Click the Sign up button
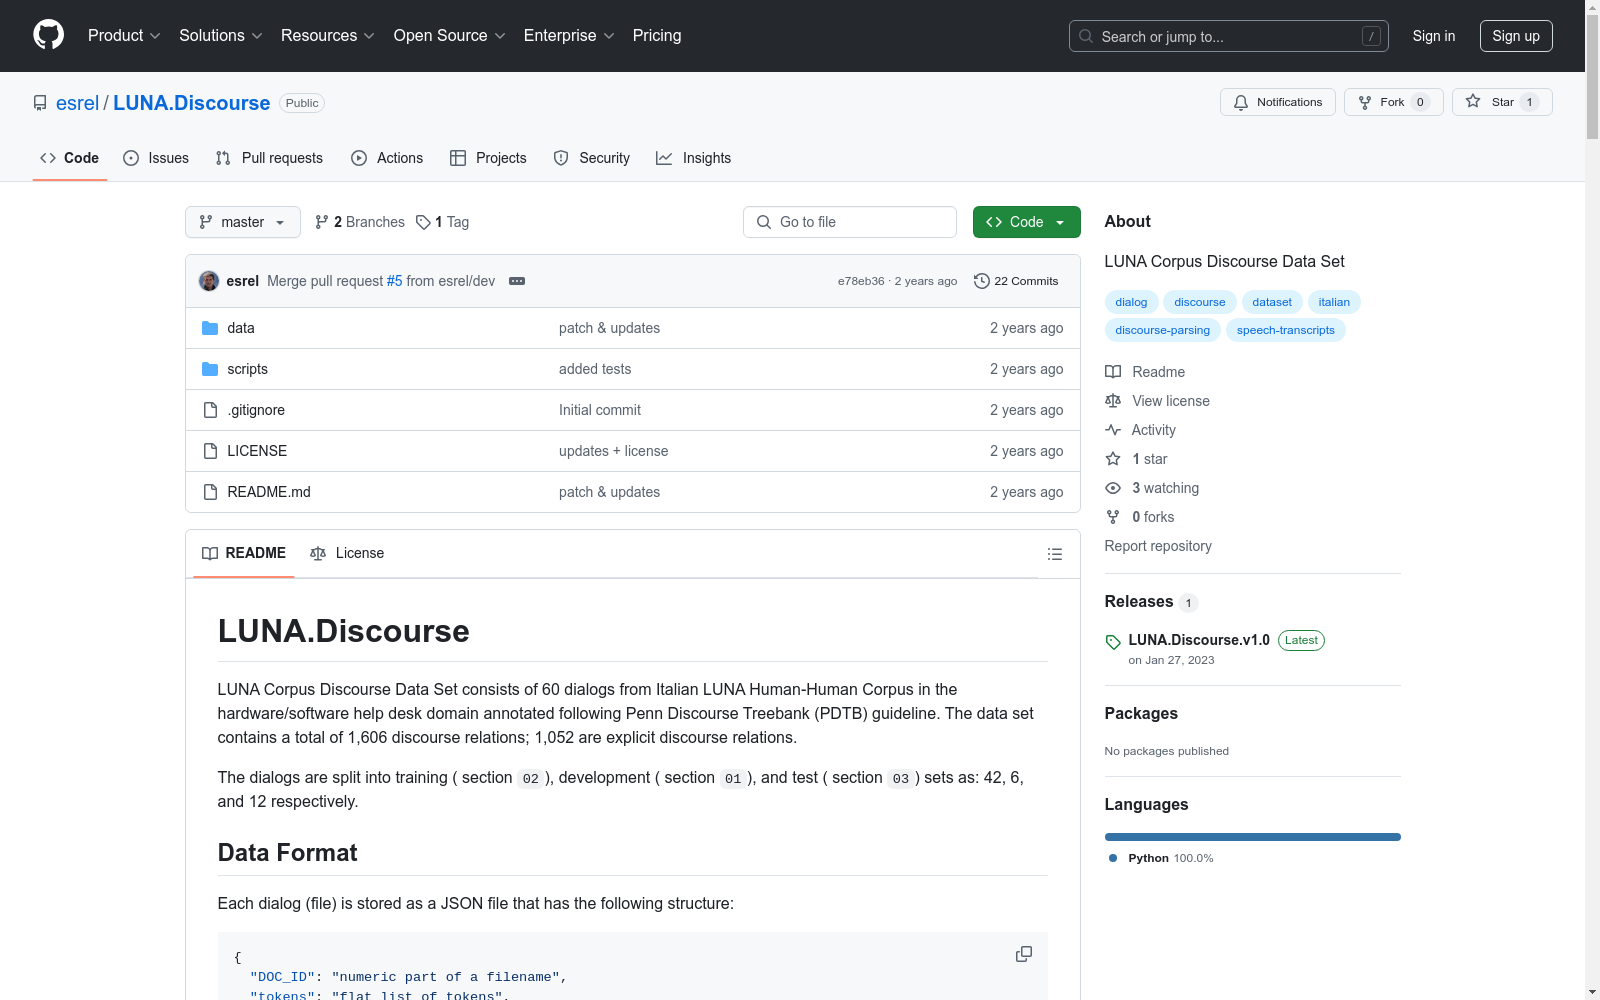The image size is (1600, 1000). click(1516, 36)
